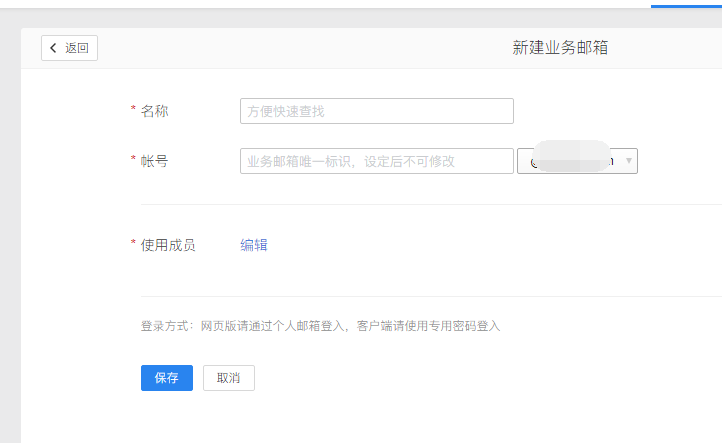
Task: Click the domain dropdown arrow icon
Action: [629, 161]
